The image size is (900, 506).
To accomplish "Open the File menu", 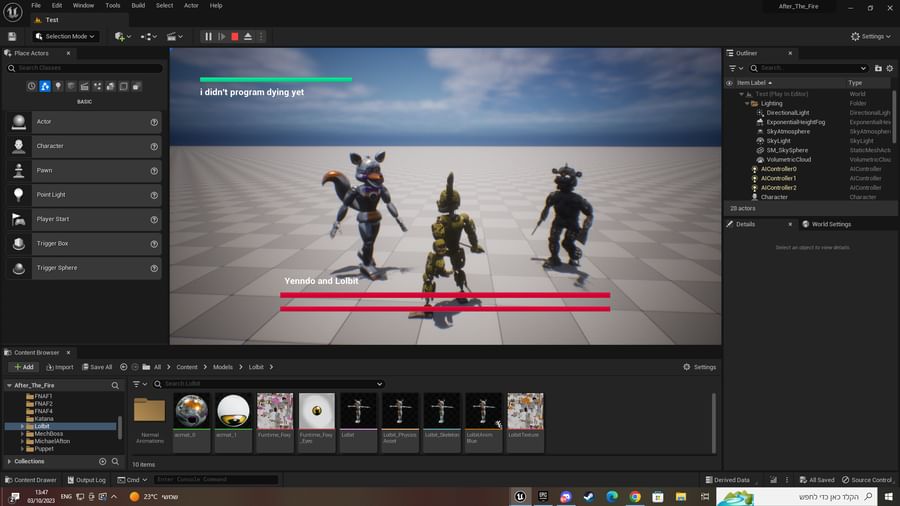I will 36,5.
